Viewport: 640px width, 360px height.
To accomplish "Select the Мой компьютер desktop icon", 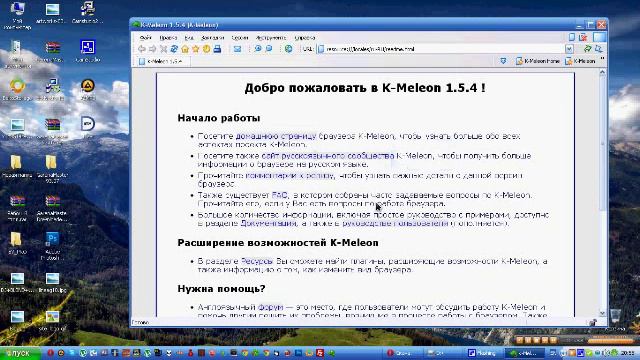I will click(x=17, y=16).
